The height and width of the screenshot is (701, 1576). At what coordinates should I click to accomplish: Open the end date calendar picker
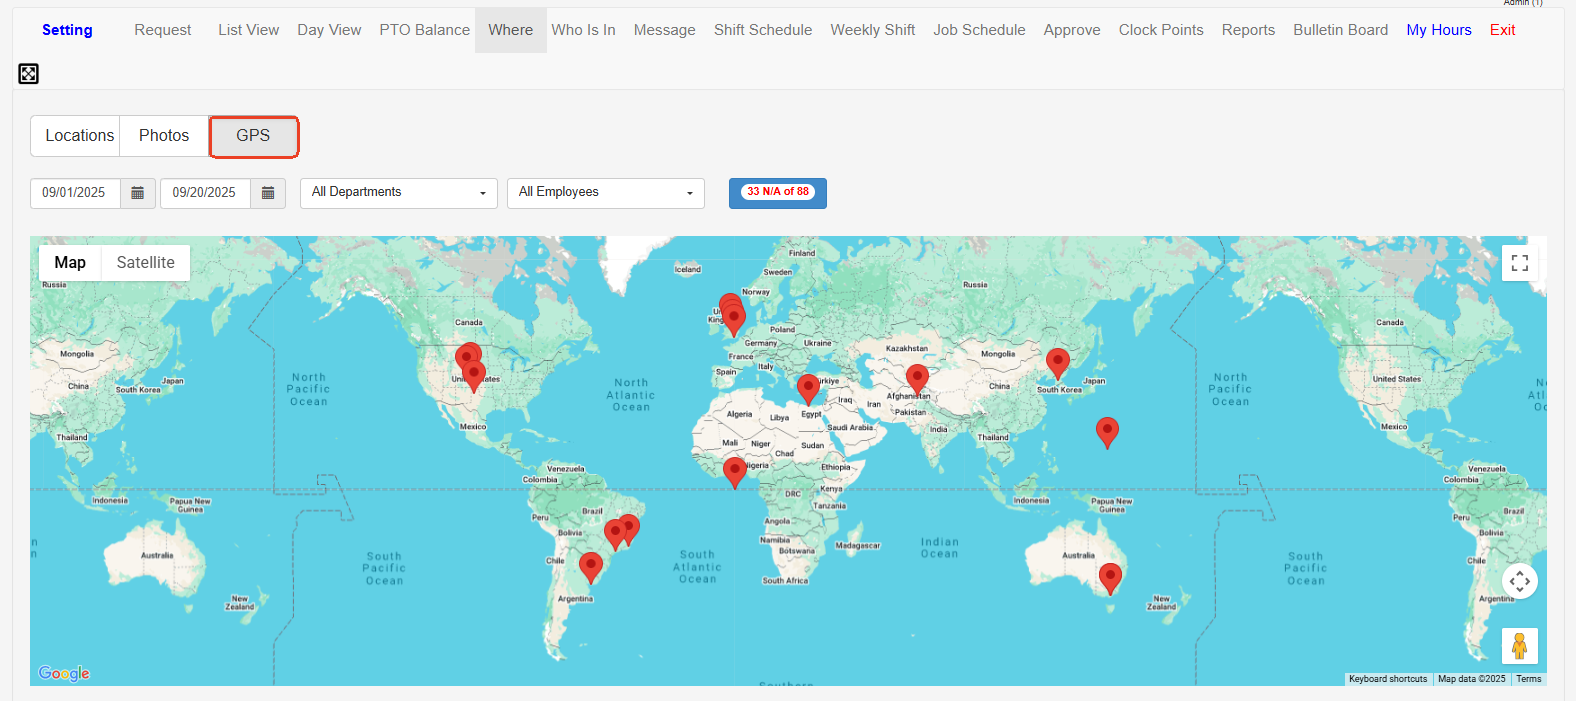268,193
